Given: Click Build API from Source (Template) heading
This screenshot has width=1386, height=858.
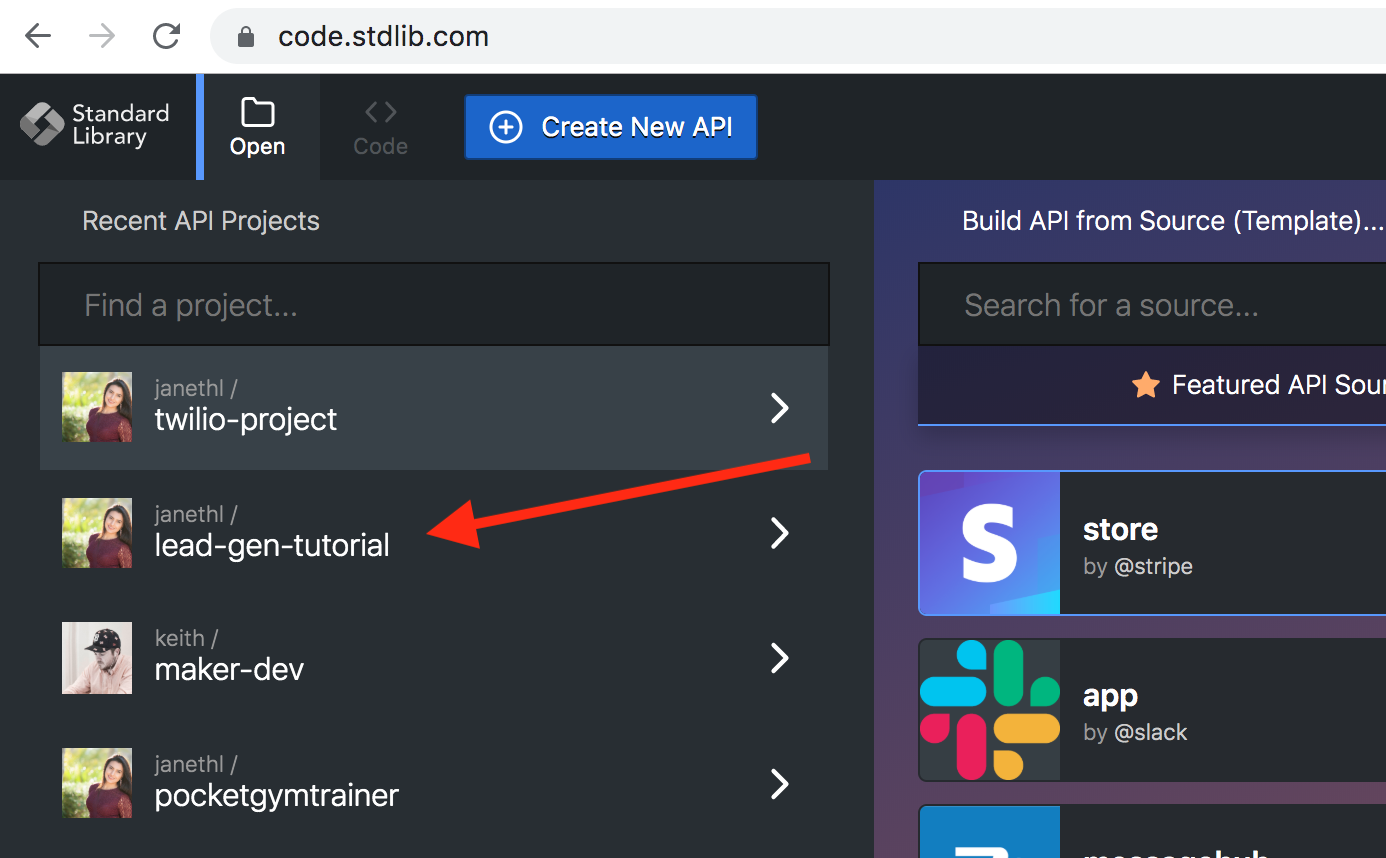Looking at the screenshot, I should (1173, 221).
